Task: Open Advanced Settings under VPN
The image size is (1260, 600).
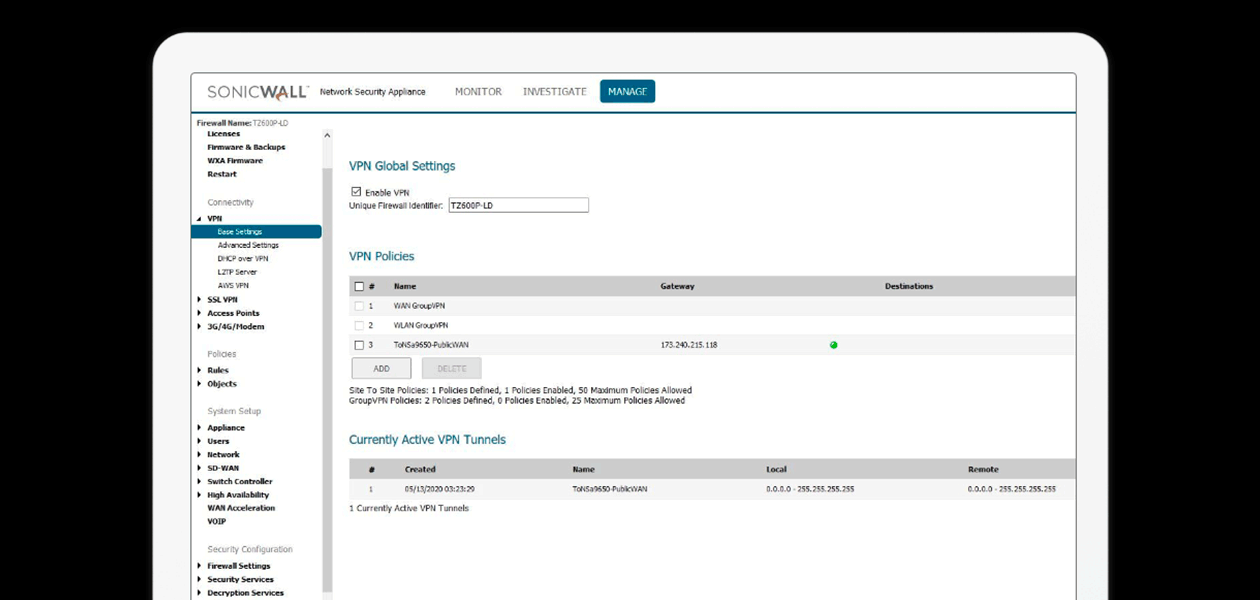Action: (x=247, y=244)
